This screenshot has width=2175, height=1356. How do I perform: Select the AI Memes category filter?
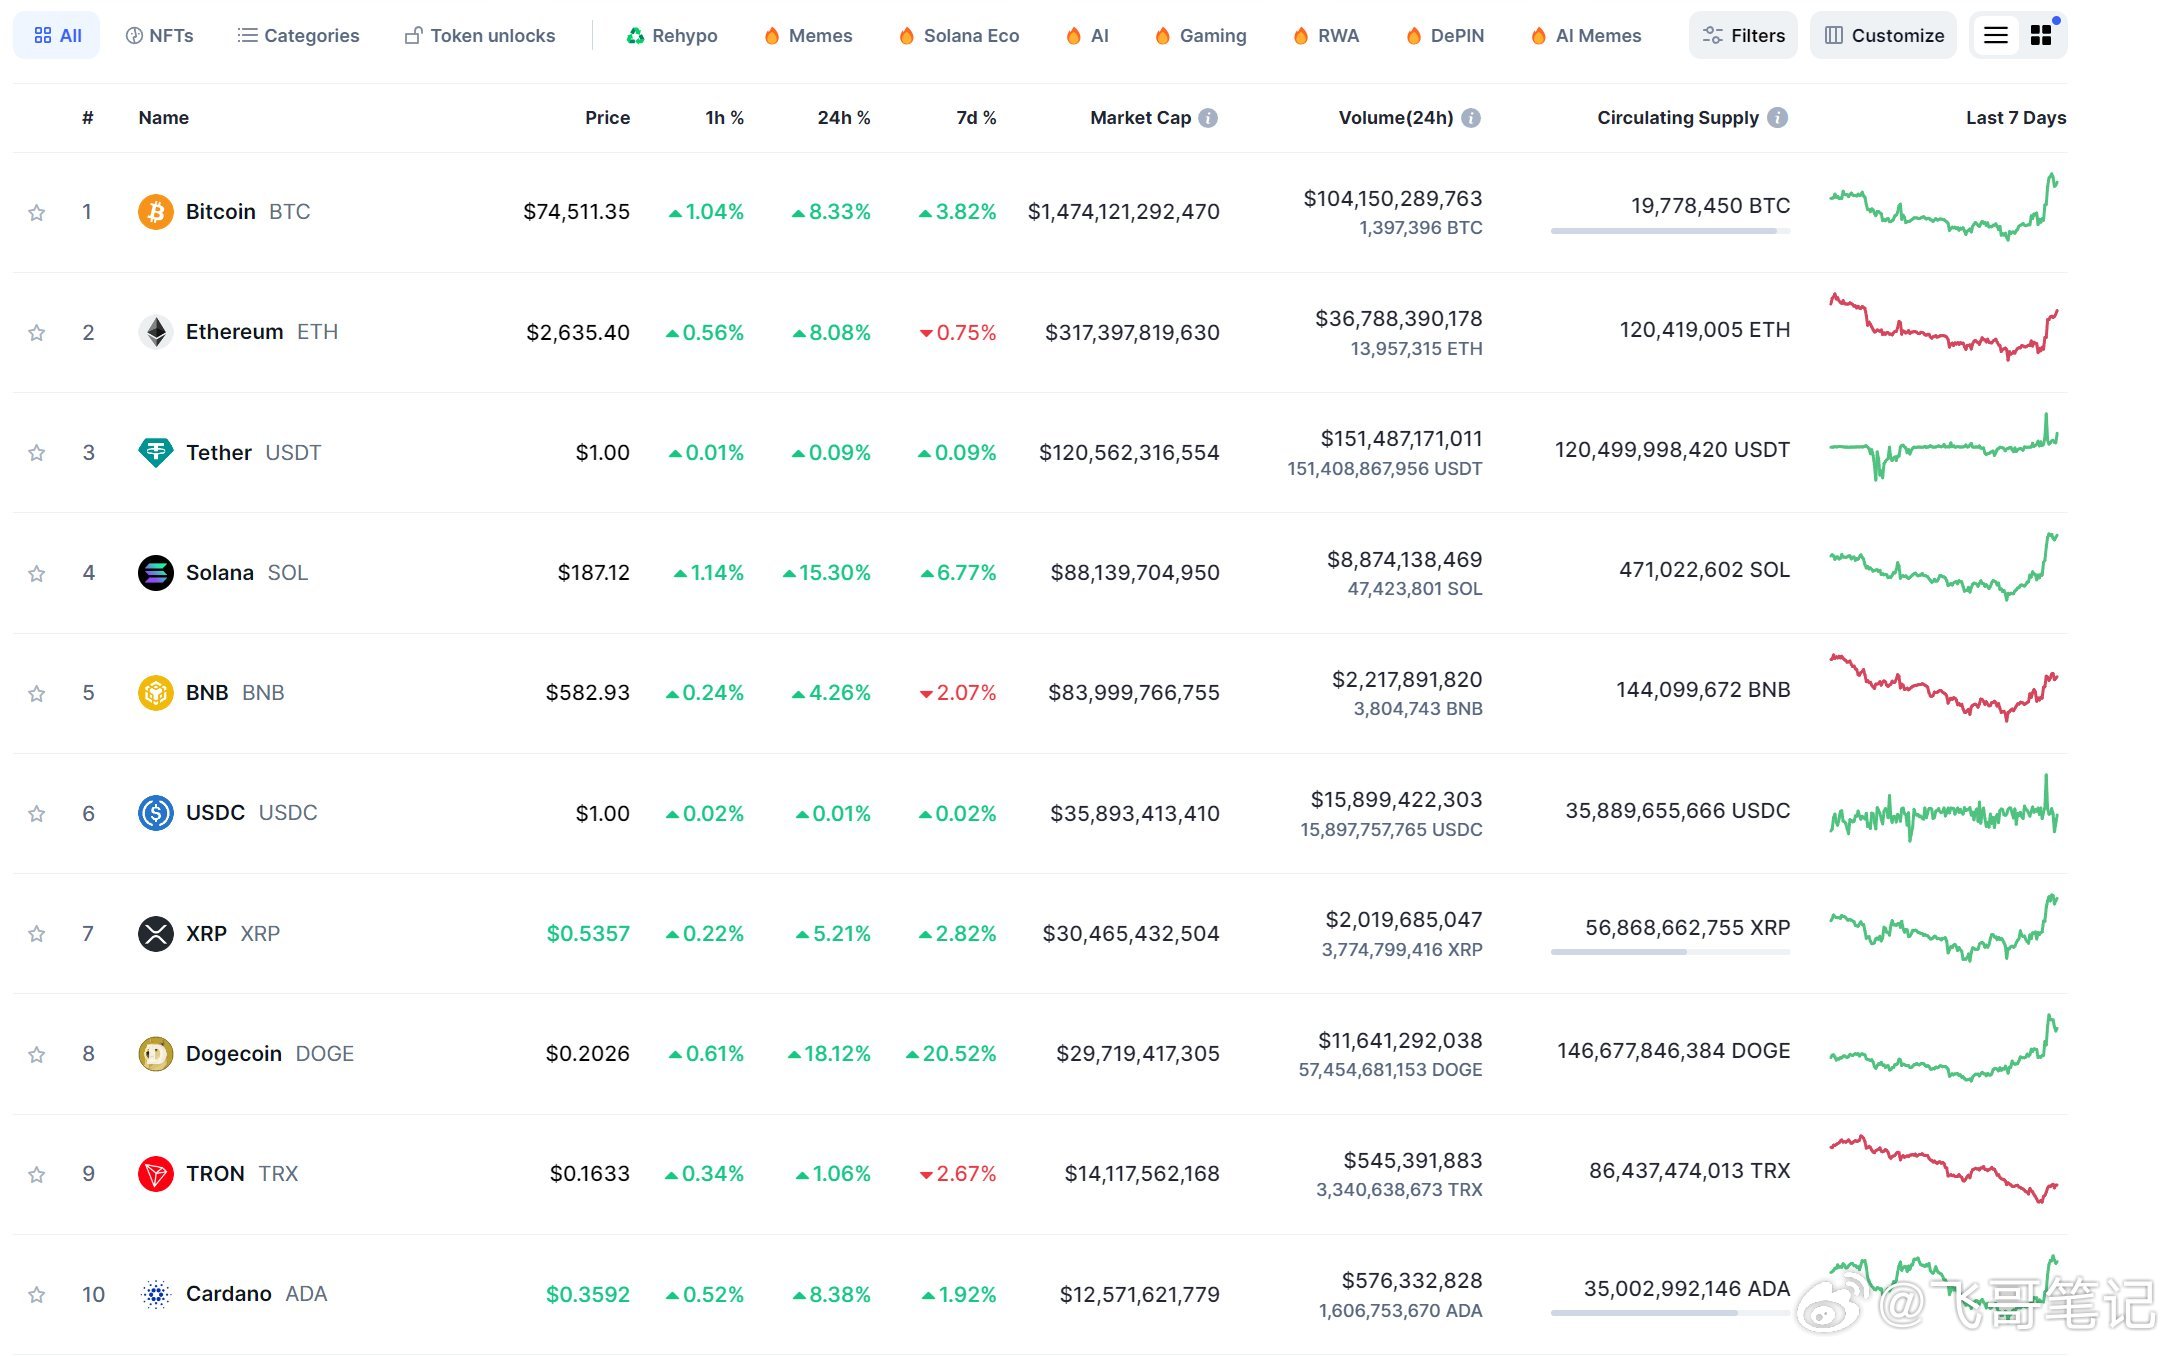coord(1586,36)
